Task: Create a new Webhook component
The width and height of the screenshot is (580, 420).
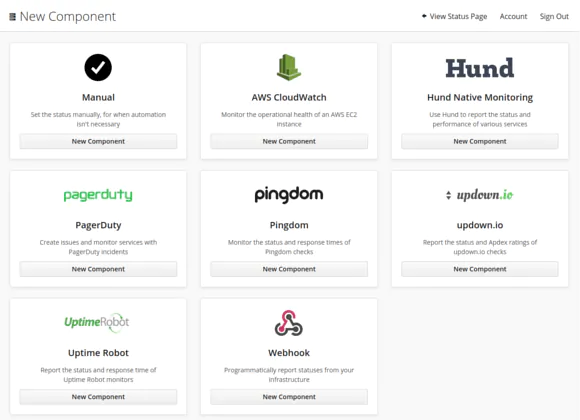Action: (x=289, y=397)
